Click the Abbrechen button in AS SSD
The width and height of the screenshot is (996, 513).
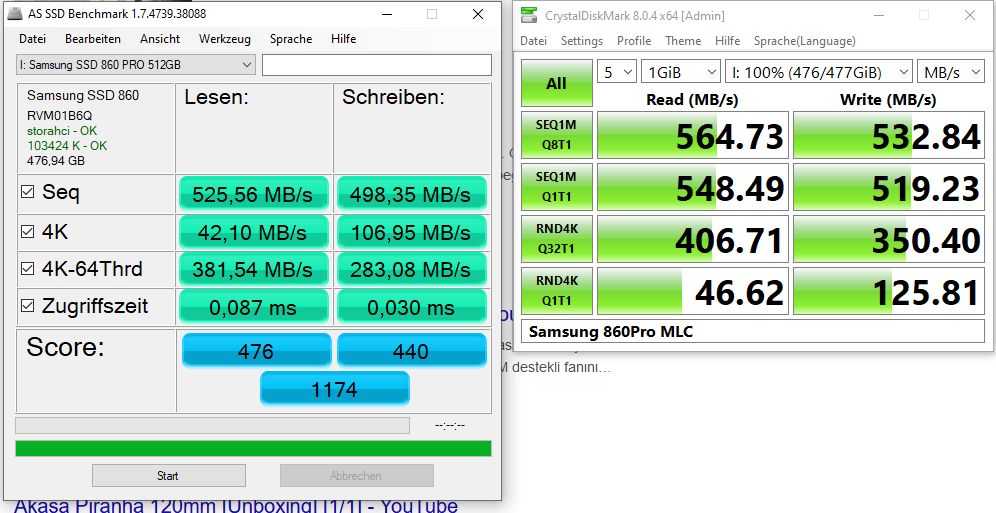coord(356,476)
